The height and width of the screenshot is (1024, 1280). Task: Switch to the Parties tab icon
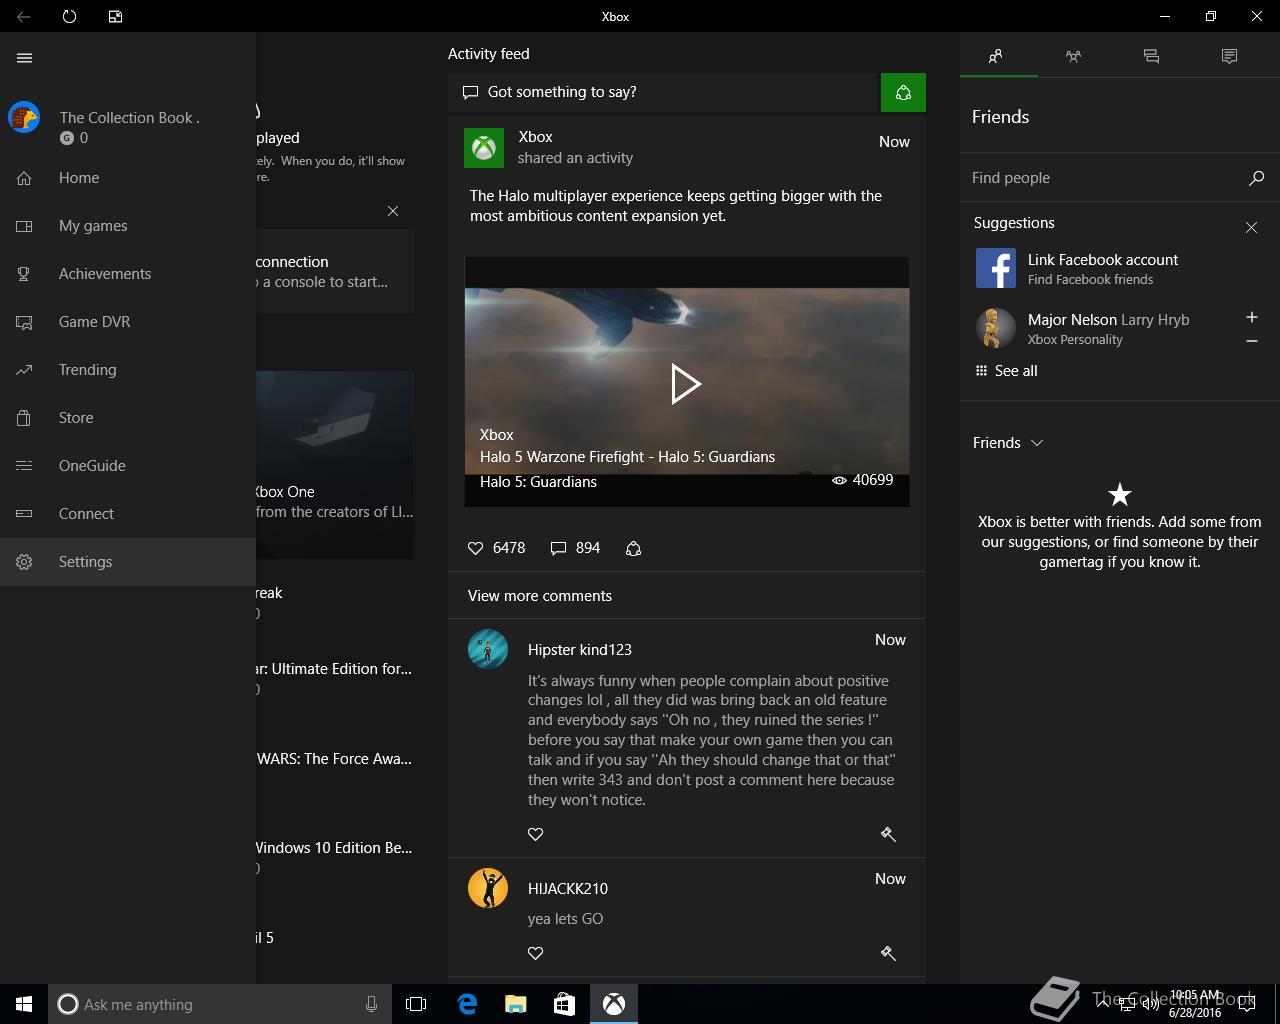(x=1073, y=57)
